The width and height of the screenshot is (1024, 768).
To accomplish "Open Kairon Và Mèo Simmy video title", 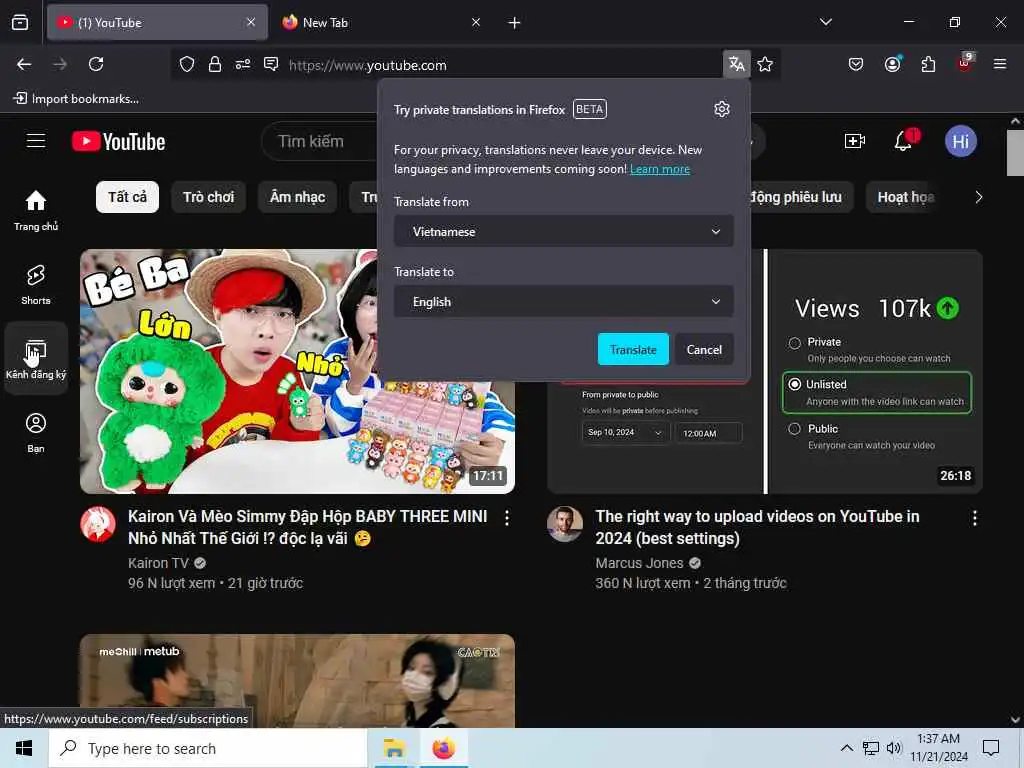I will coord(308,527).
